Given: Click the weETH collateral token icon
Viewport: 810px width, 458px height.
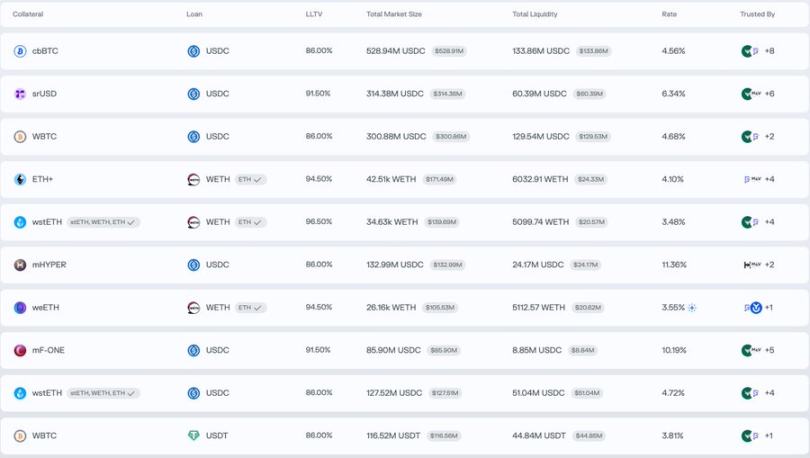Looking at the screenshot, I should coord(20,308).
